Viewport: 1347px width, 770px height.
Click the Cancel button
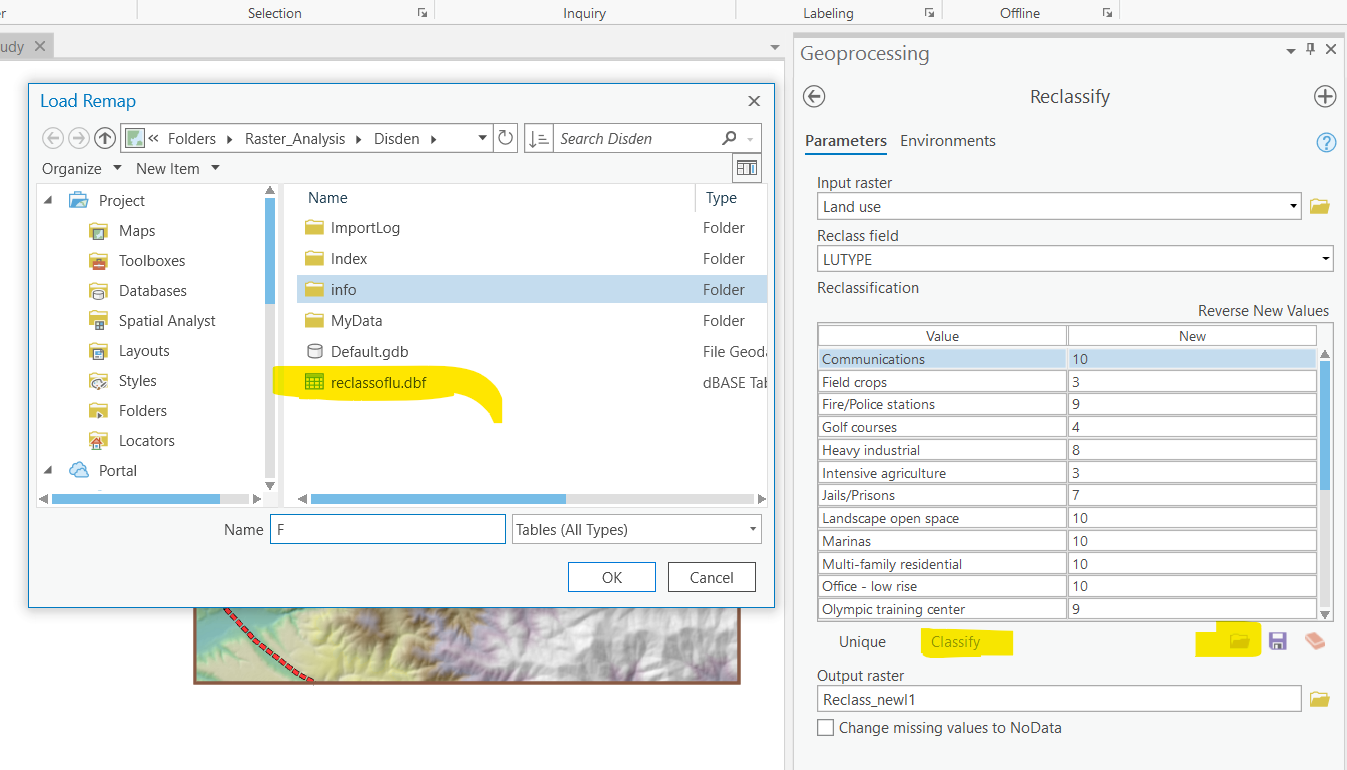pos(711,577)
